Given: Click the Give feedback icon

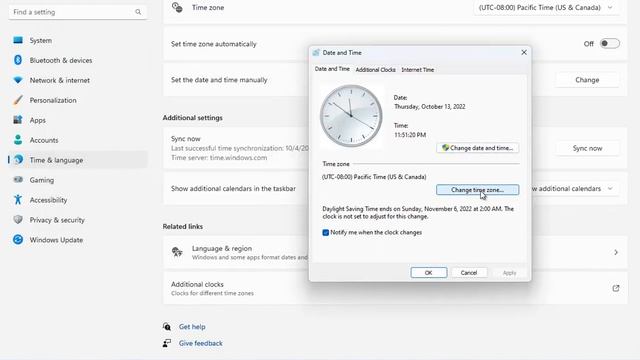Looking at the screenshot, I should tap(167, 343).
